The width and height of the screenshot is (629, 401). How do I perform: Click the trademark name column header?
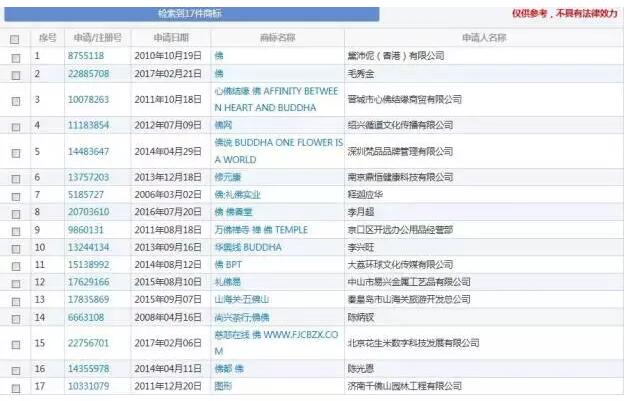point(278,38)
